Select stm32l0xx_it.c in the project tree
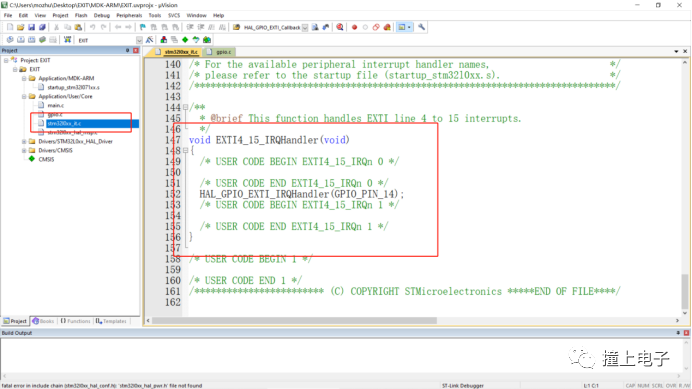The width and height of the screenshot is (692, 389). 64,123
